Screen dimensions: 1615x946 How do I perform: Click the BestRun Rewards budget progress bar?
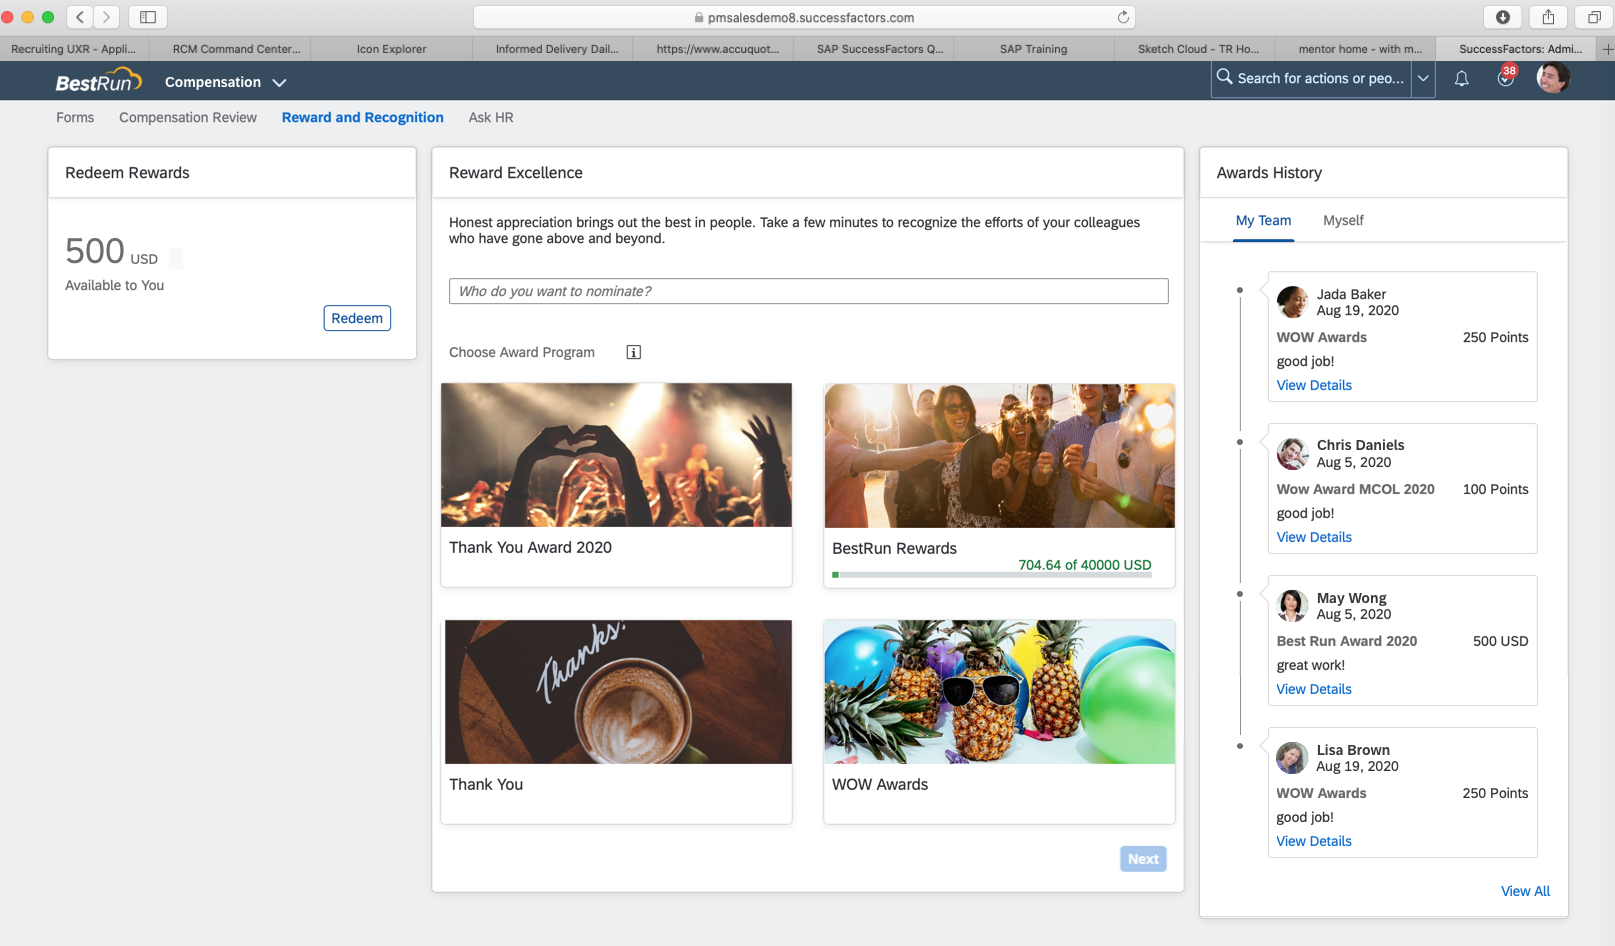tap(992, 575)
